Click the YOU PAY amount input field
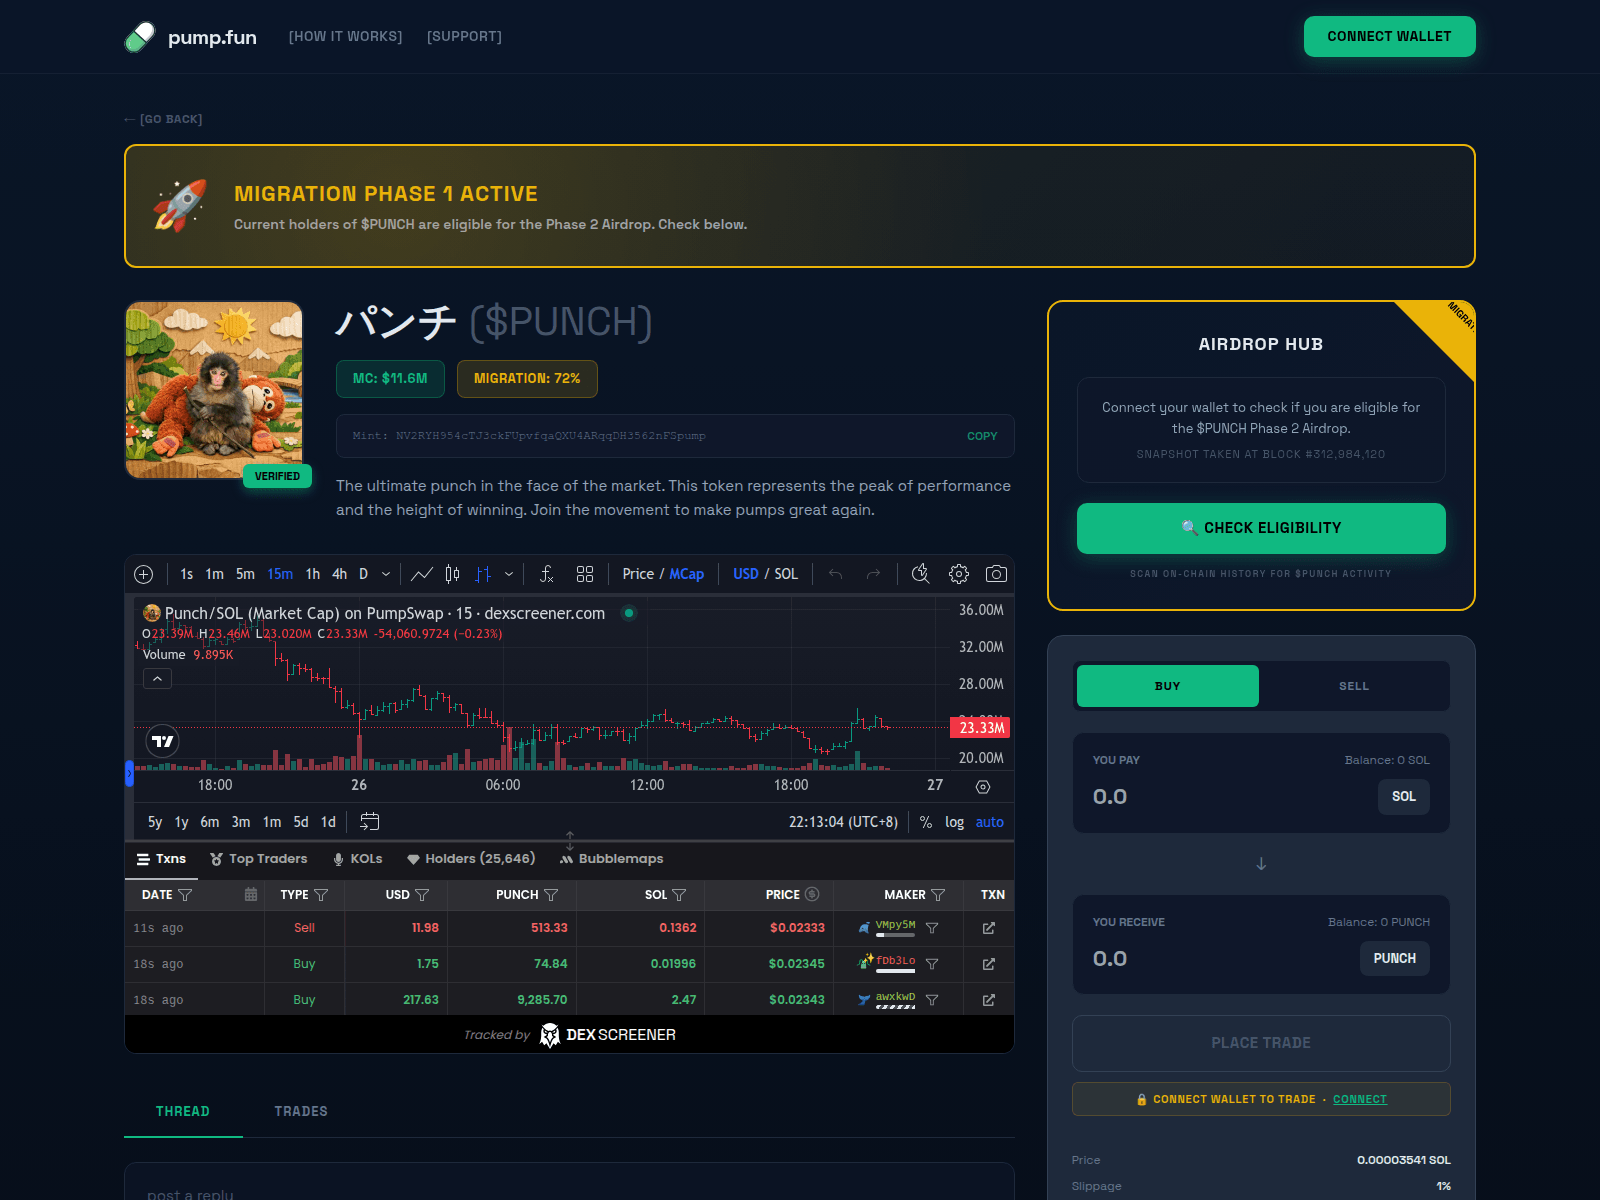Screen dimensions: 1600x1200 1228,797
